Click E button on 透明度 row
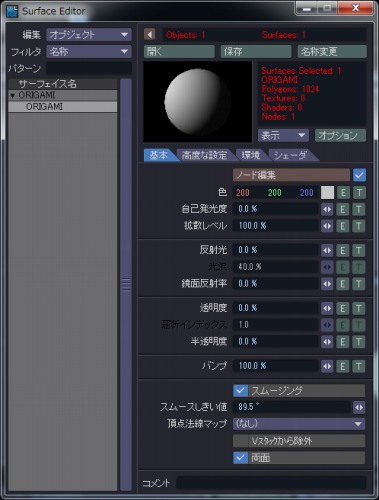The image size is (379, 500). (343, 308)
